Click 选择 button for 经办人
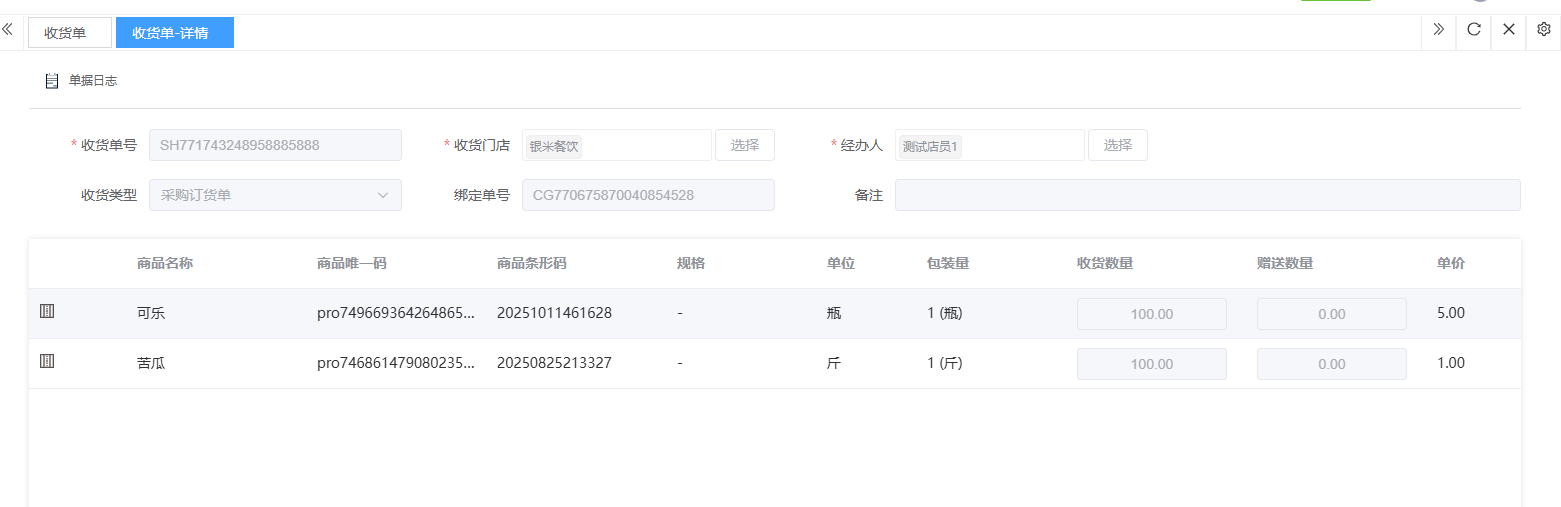 pos(1117,145)
